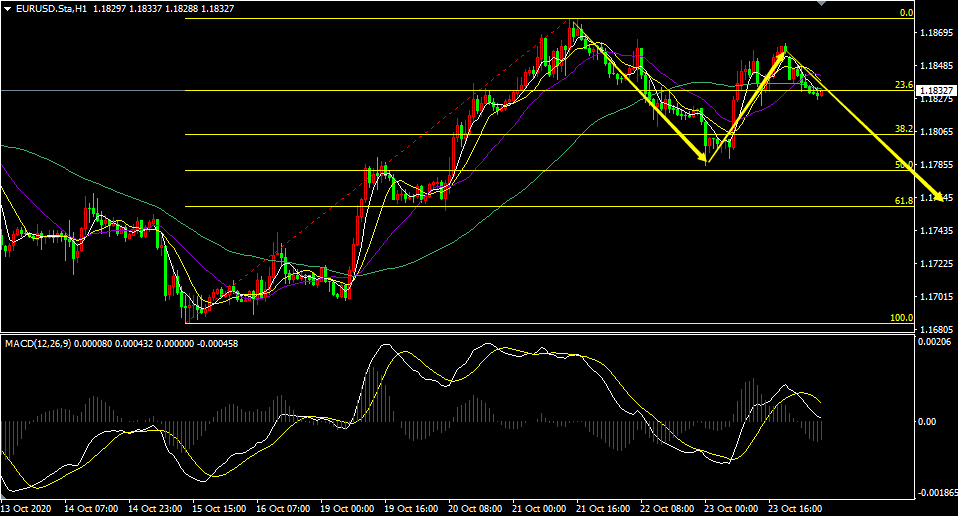Click the 15 Oct 15:00 time label
958x516 pixels.
(x=219, y=508)
